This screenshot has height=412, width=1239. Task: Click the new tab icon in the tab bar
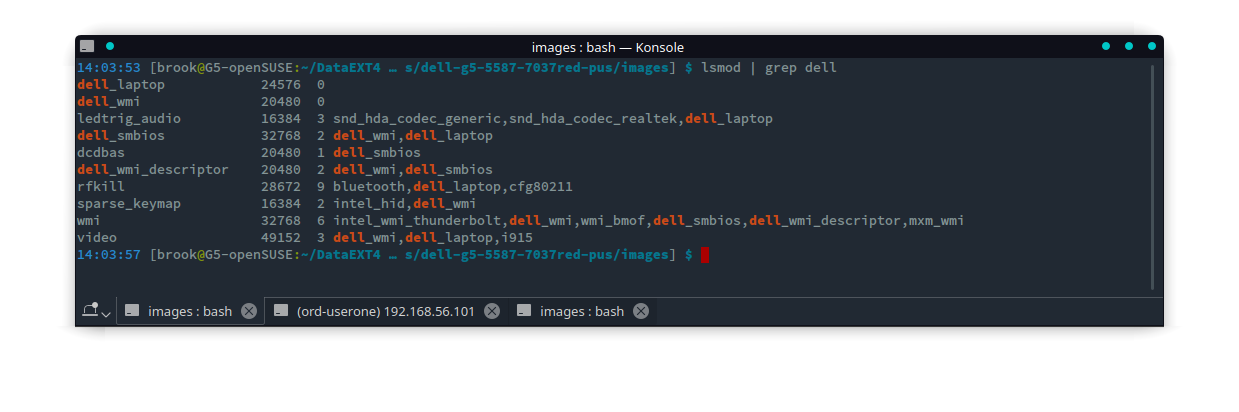pyautogui.click(x=89, y=310)
